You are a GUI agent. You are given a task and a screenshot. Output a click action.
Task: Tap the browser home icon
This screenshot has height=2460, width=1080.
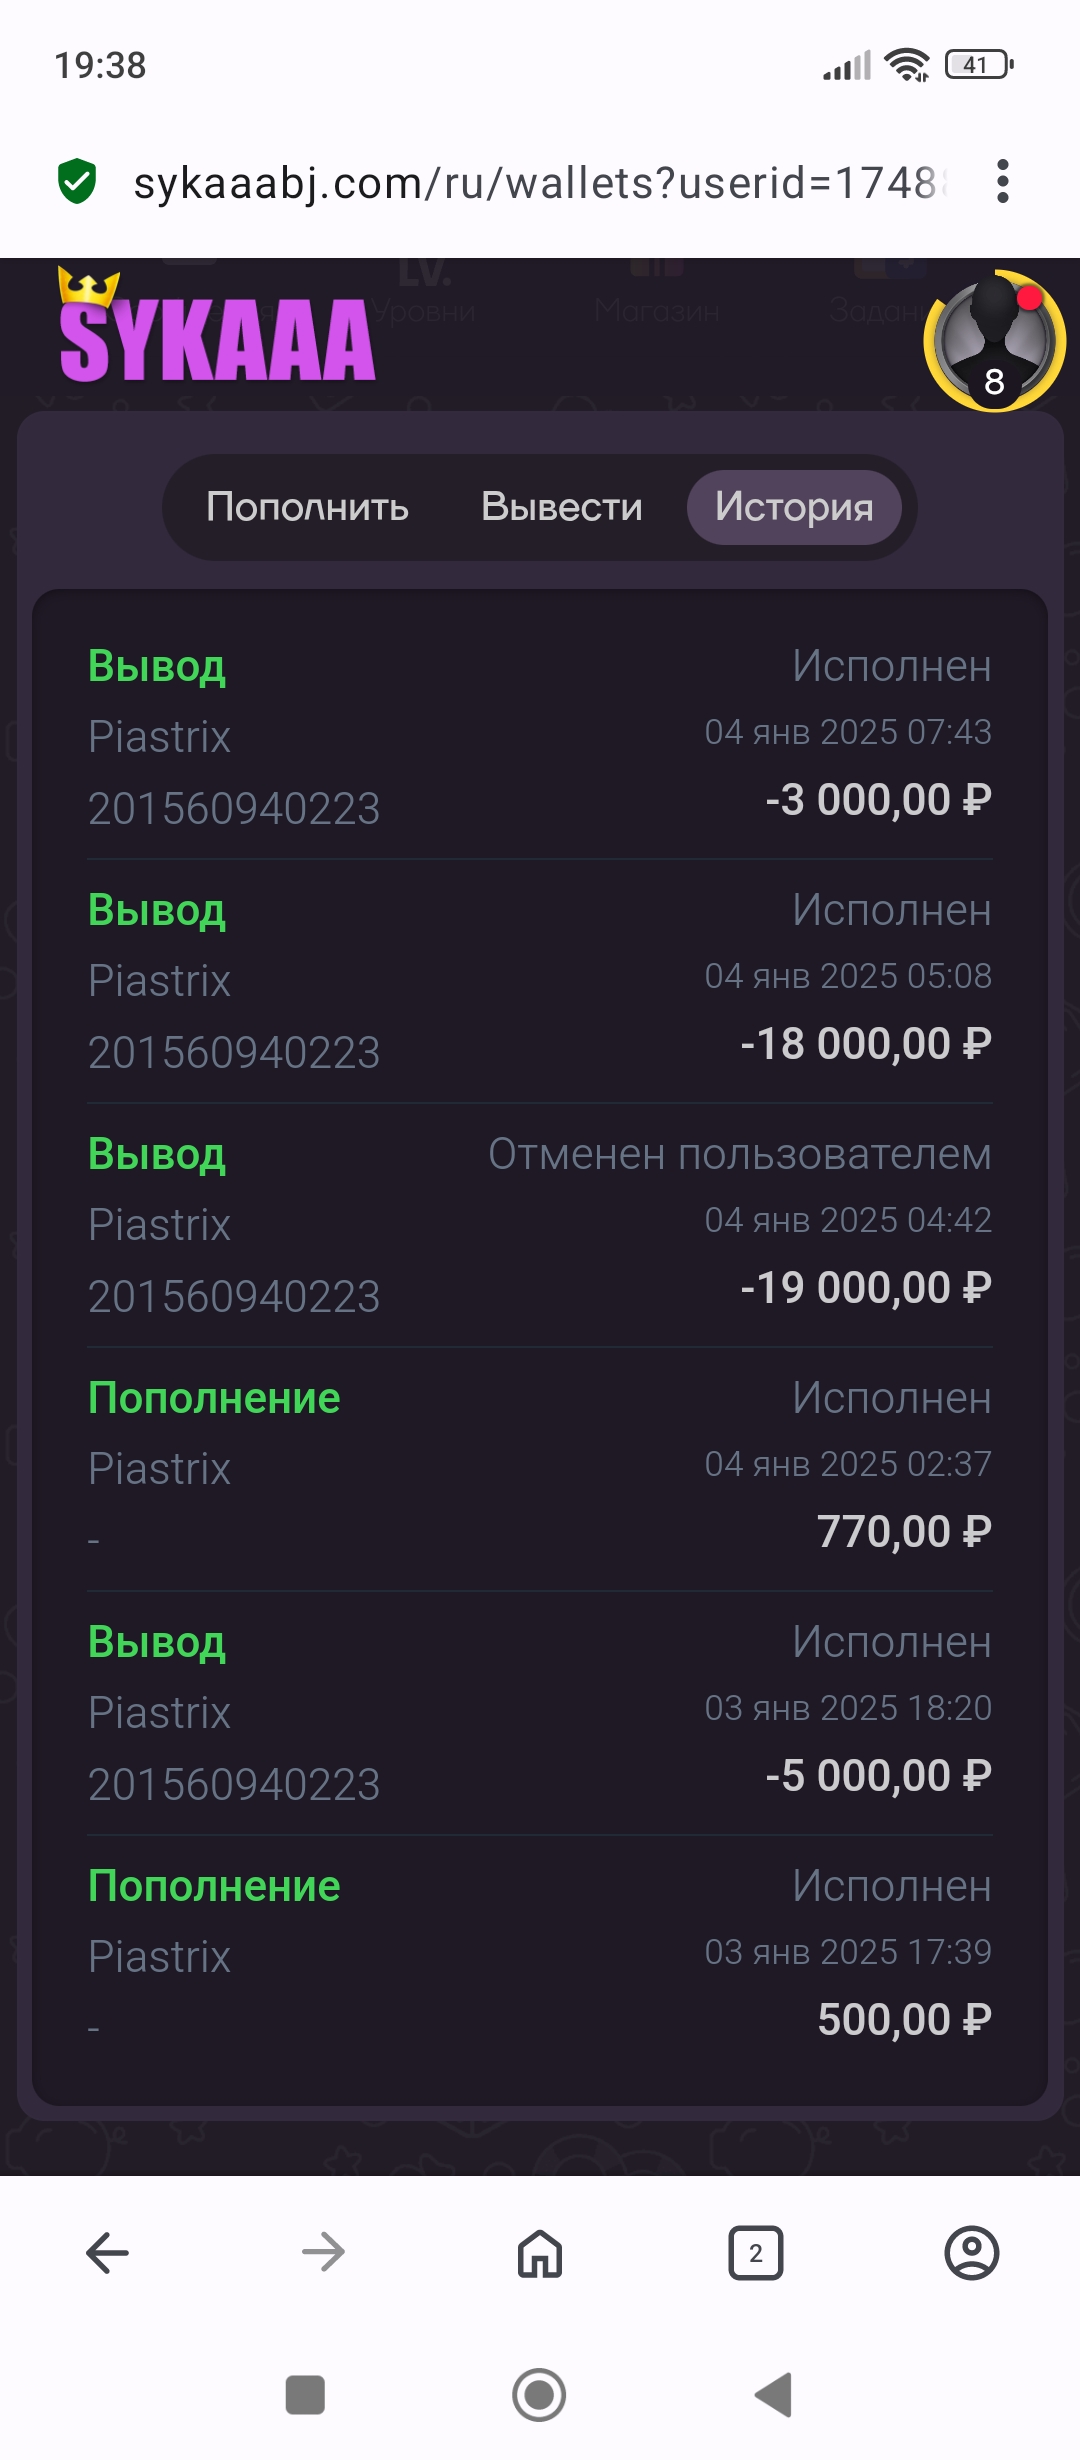(540, 2253)
